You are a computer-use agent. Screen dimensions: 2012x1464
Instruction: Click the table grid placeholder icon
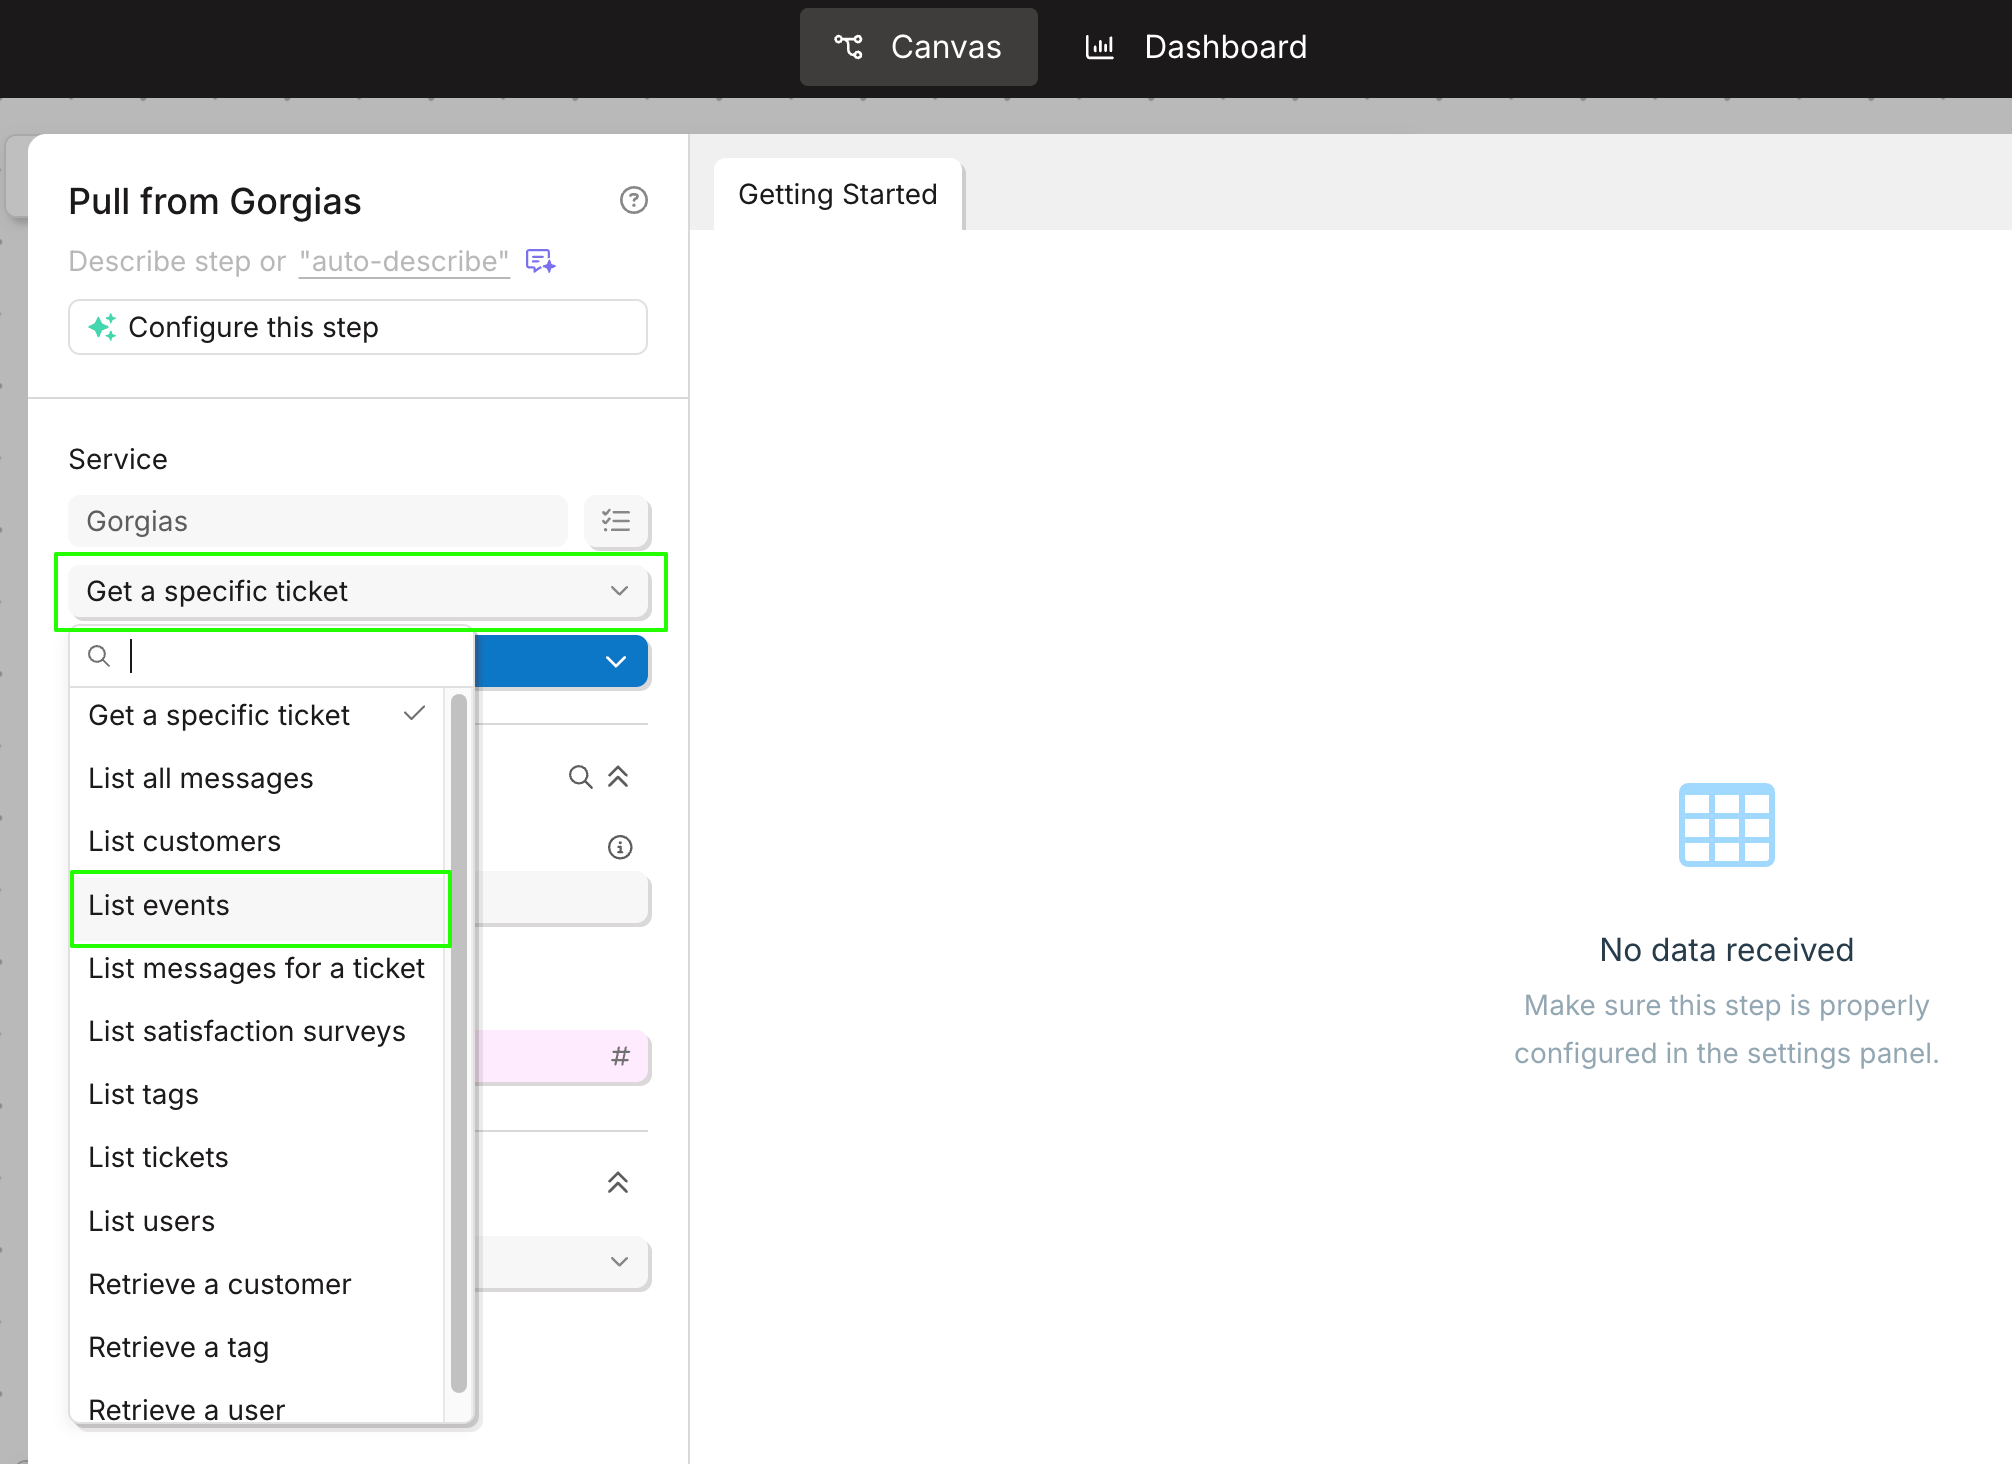pyautogui.click(x=1726, y=825)
